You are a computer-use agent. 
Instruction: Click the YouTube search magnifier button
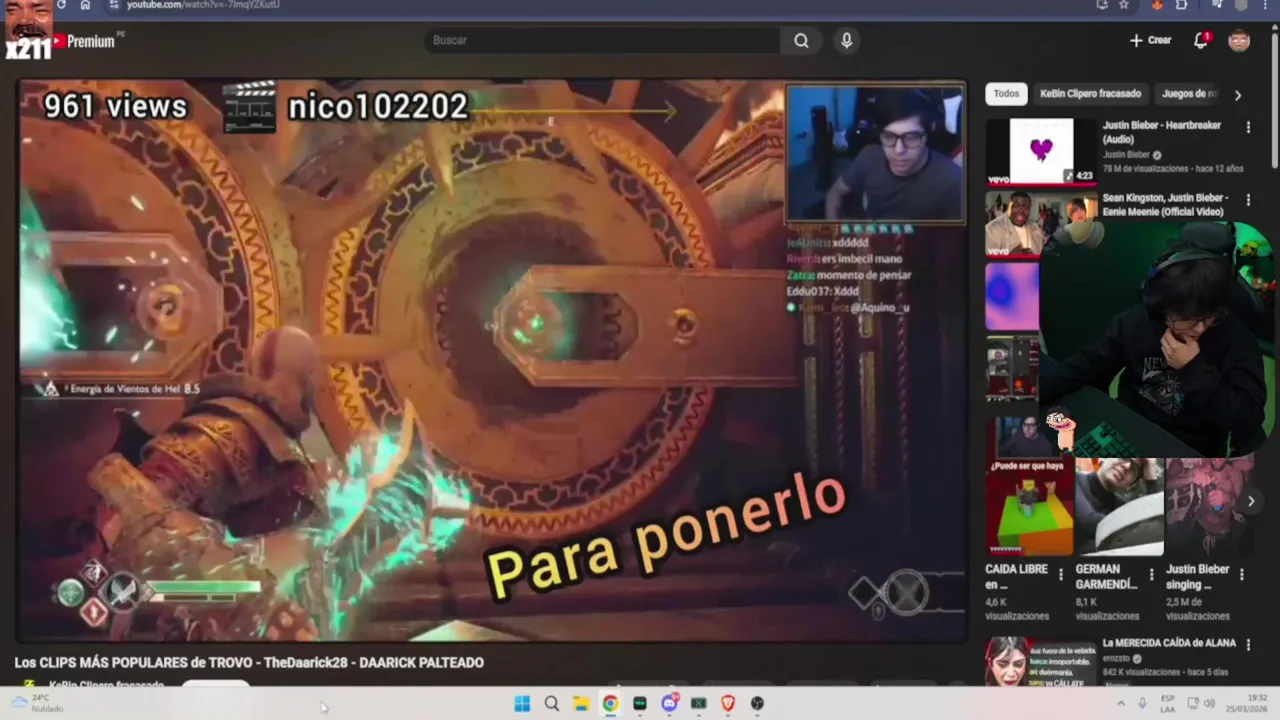pos(801,40)
